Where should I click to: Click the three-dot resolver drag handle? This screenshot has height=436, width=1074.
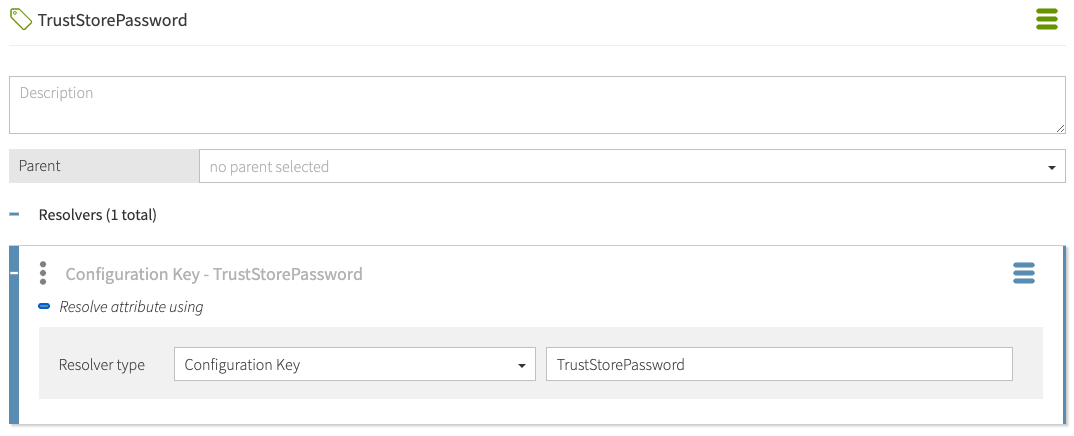[43, 273]
